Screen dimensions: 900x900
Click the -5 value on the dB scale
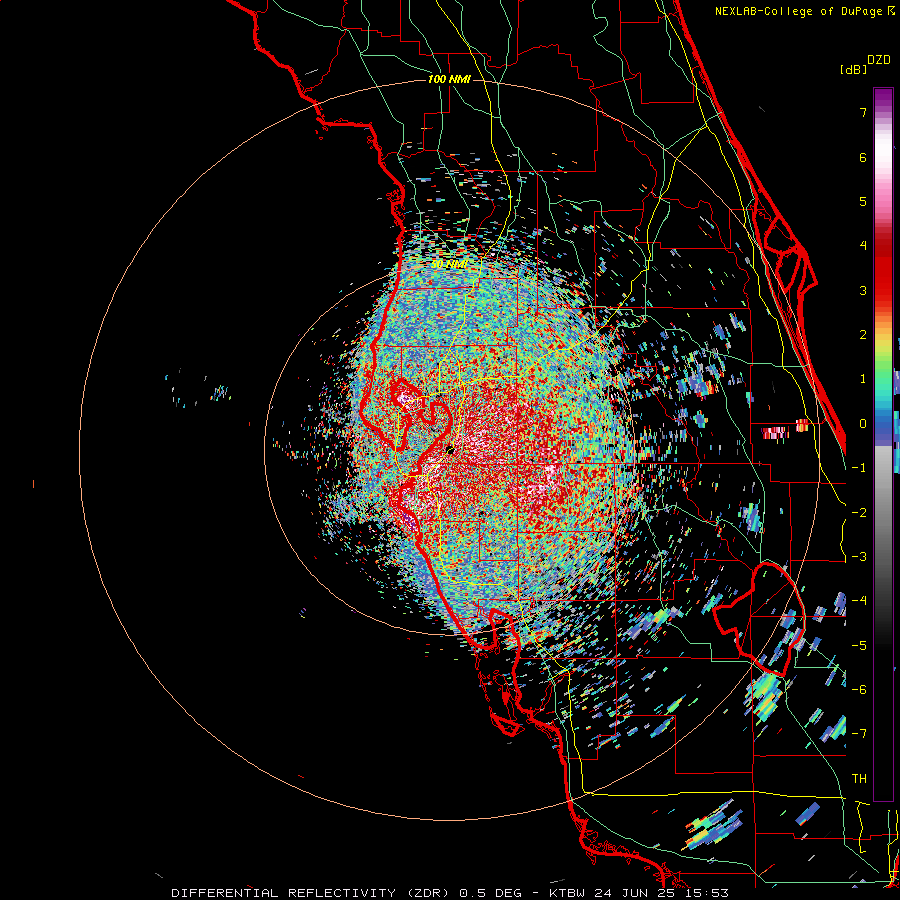pos(859,646)
